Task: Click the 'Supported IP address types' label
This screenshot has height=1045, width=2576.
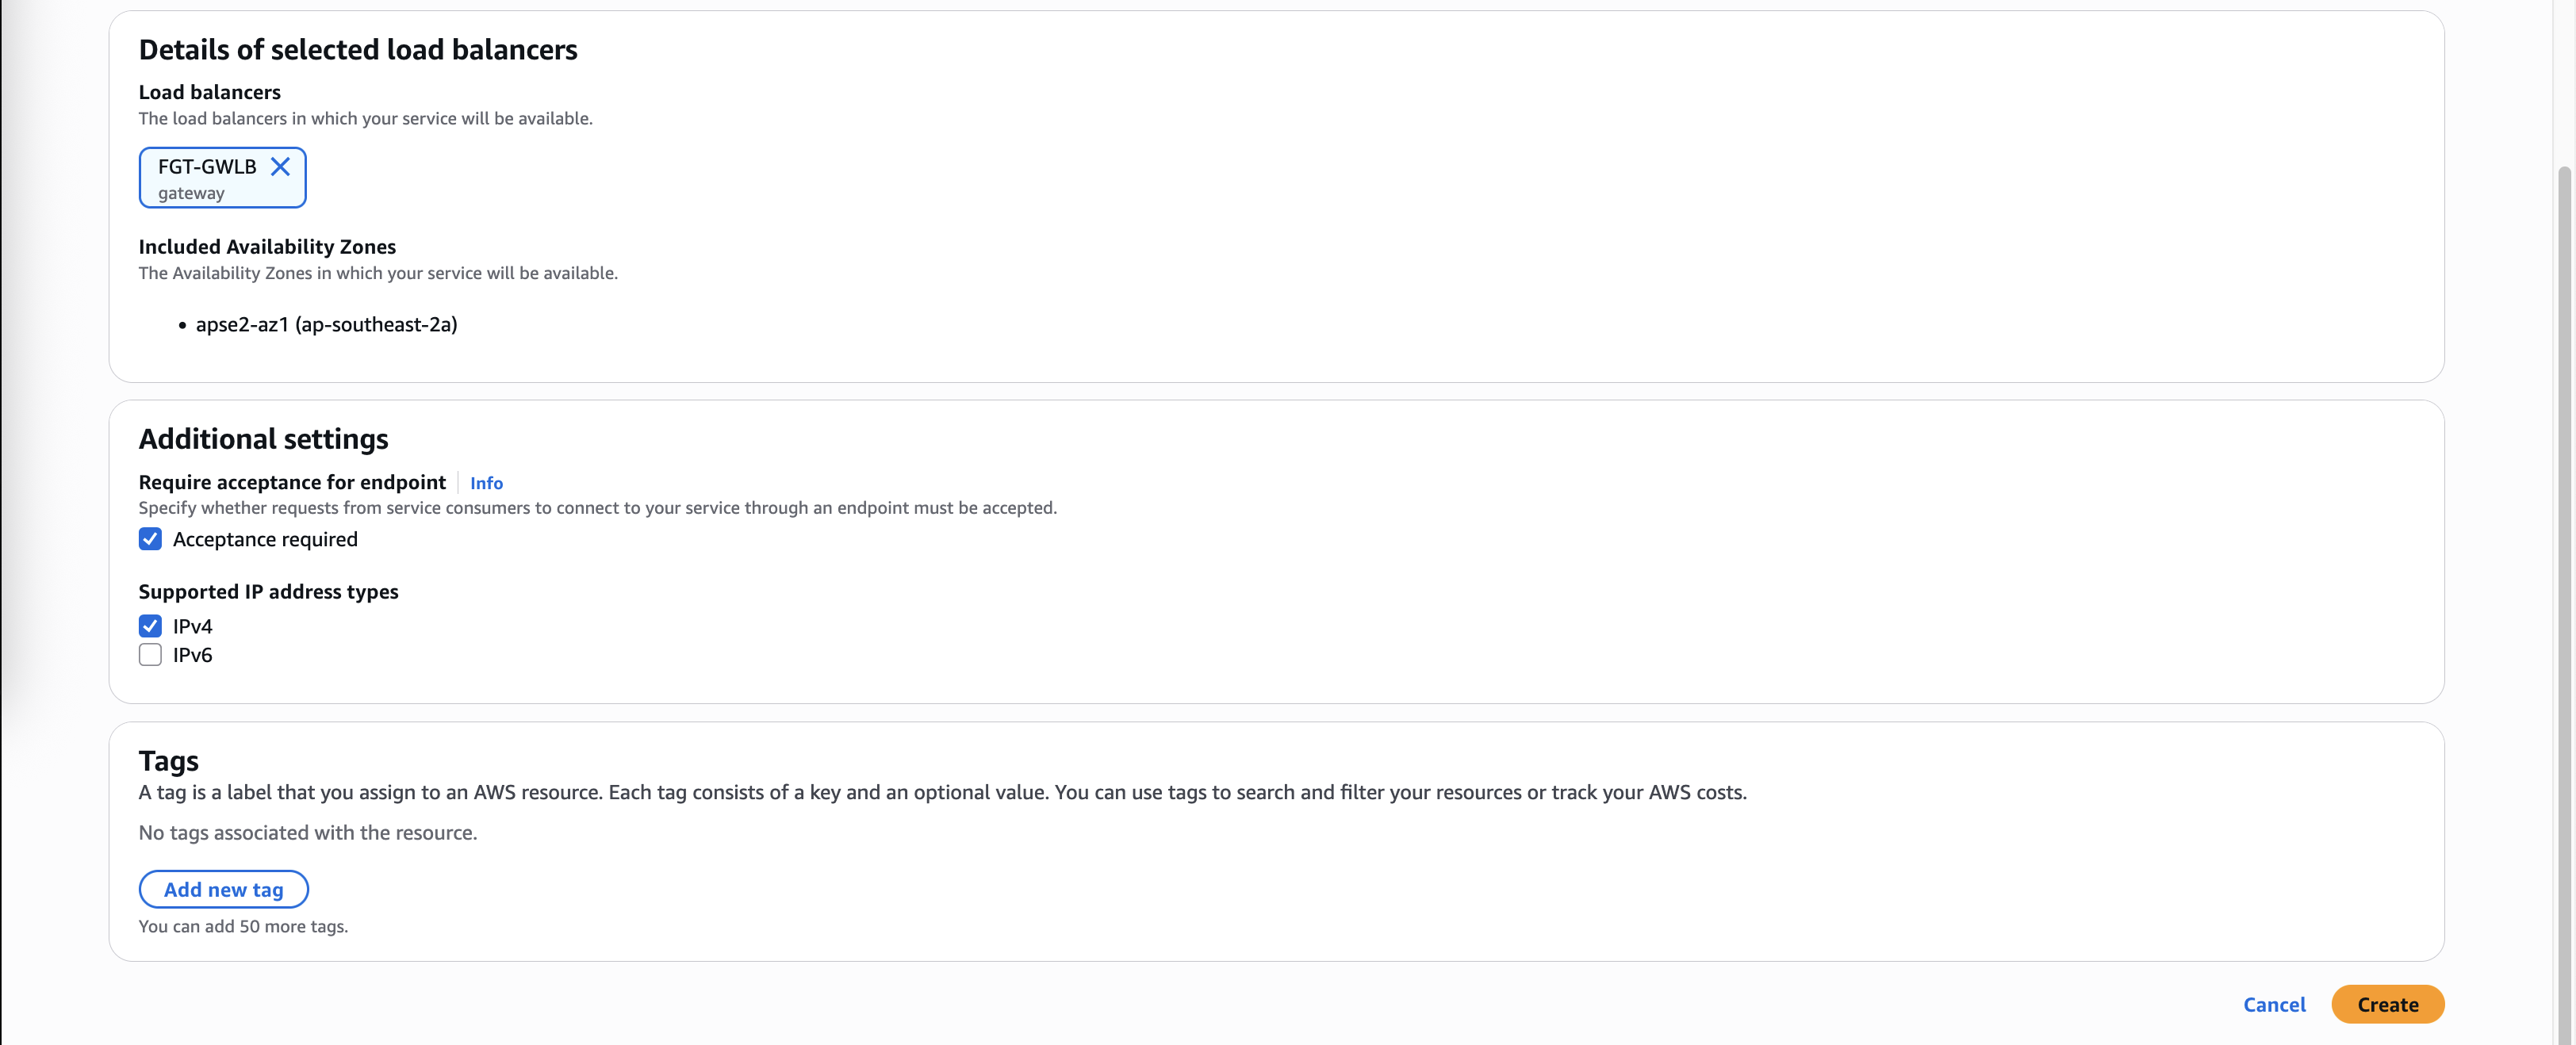Action: click(268, 591)
